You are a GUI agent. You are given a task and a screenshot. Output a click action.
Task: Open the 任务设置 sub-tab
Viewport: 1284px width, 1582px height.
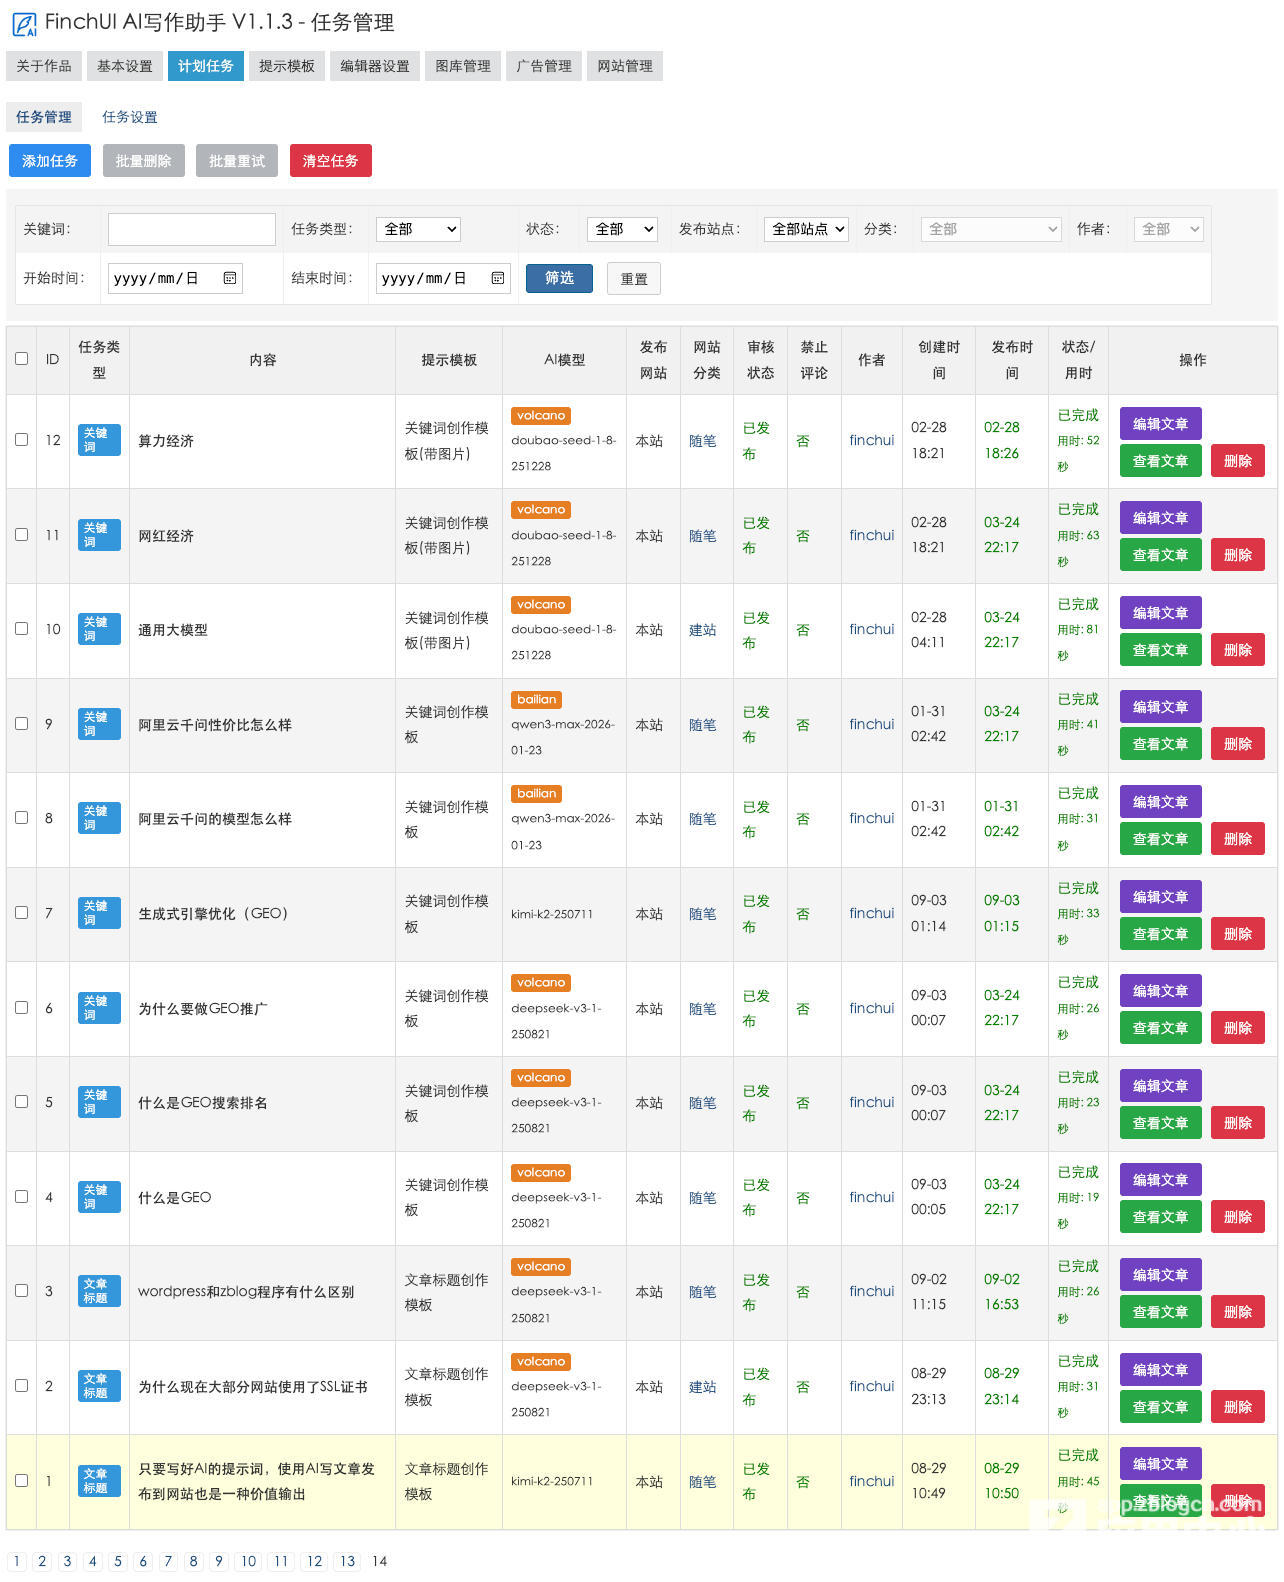pos(130,117)
